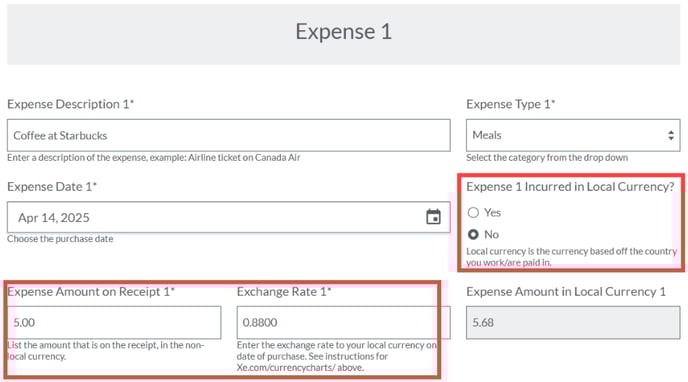The height and width of the screenshot is (382, 688).
Task: Select the No radio button
Action: click(x=473, y=235)
